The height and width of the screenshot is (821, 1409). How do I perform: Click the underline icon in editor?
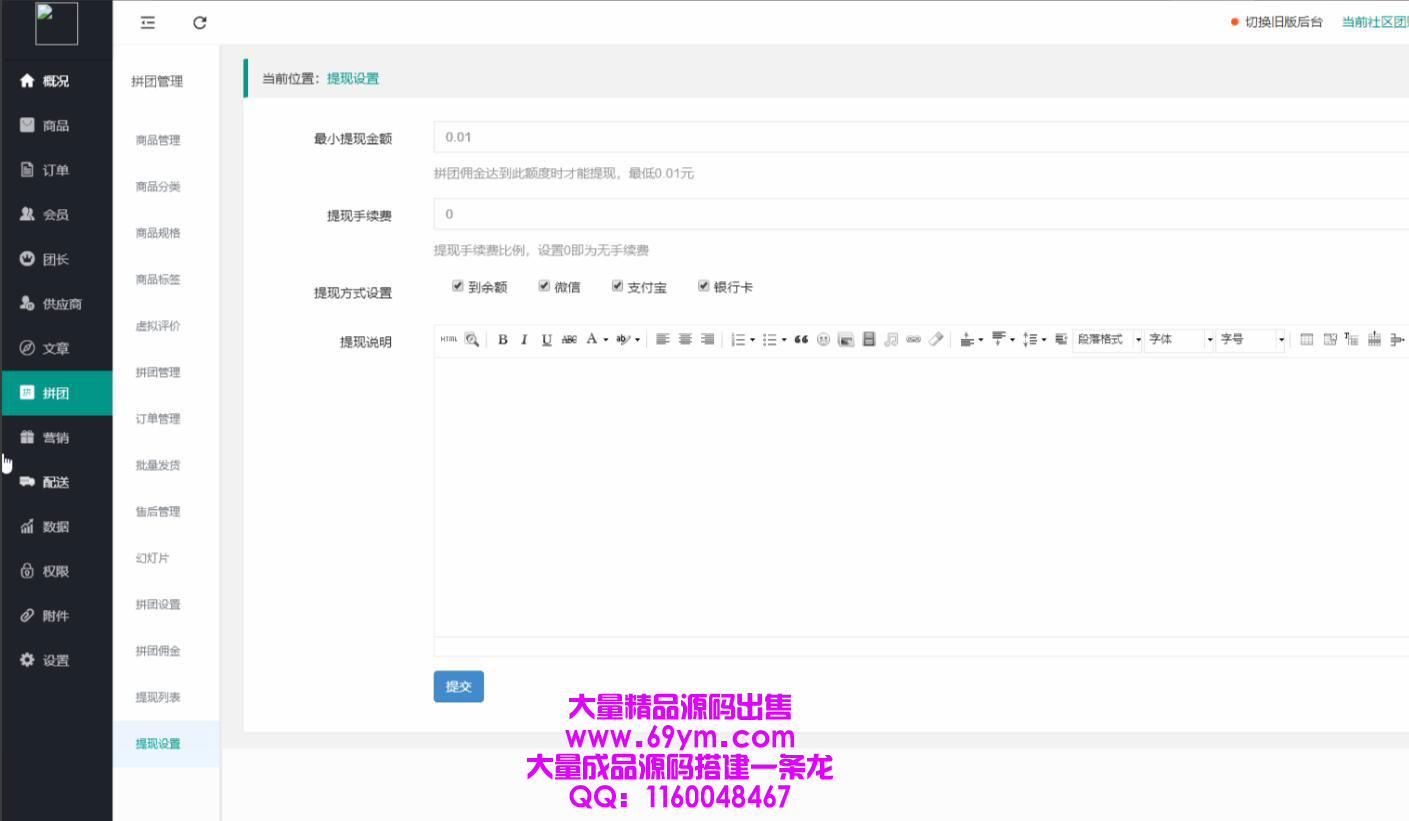click(546, 340)
